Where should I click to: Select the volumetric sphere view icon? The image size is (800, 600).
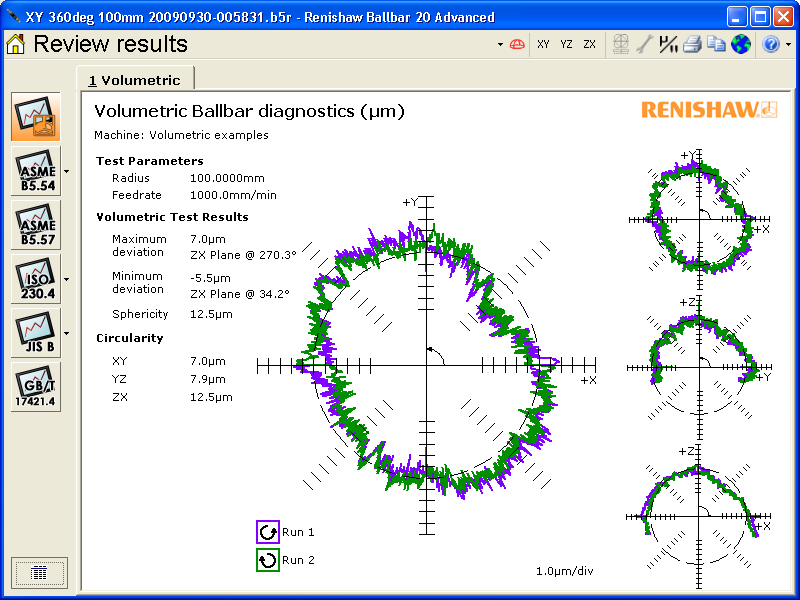pyautogui.click(x=518, y=44)
